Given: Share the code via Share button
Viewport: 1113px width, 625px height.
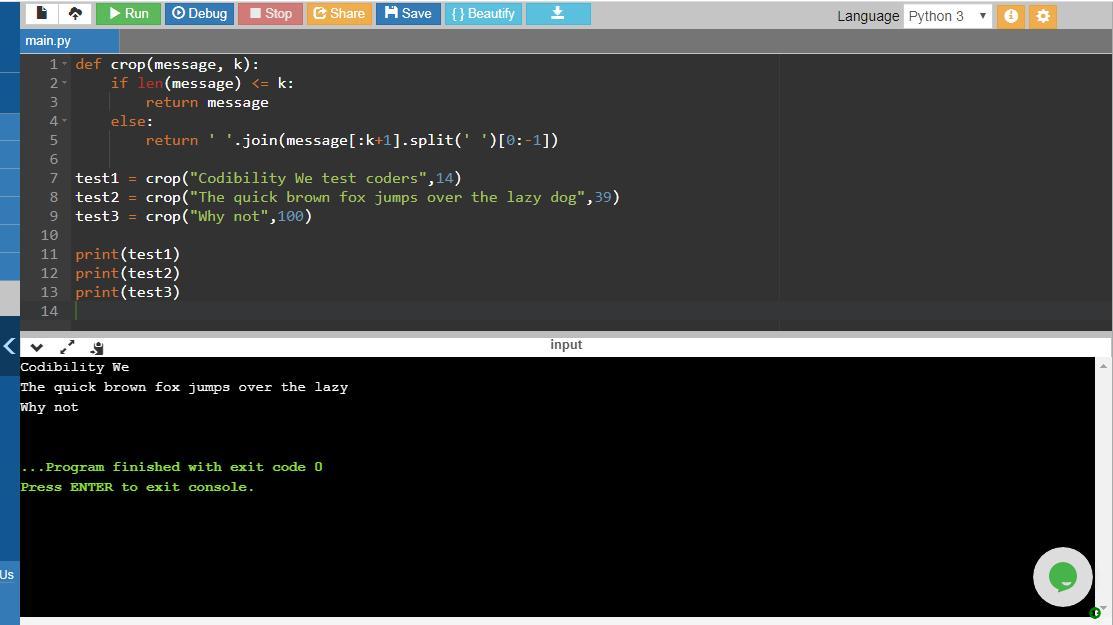Looking at the screenshot, I should [339, 14].
